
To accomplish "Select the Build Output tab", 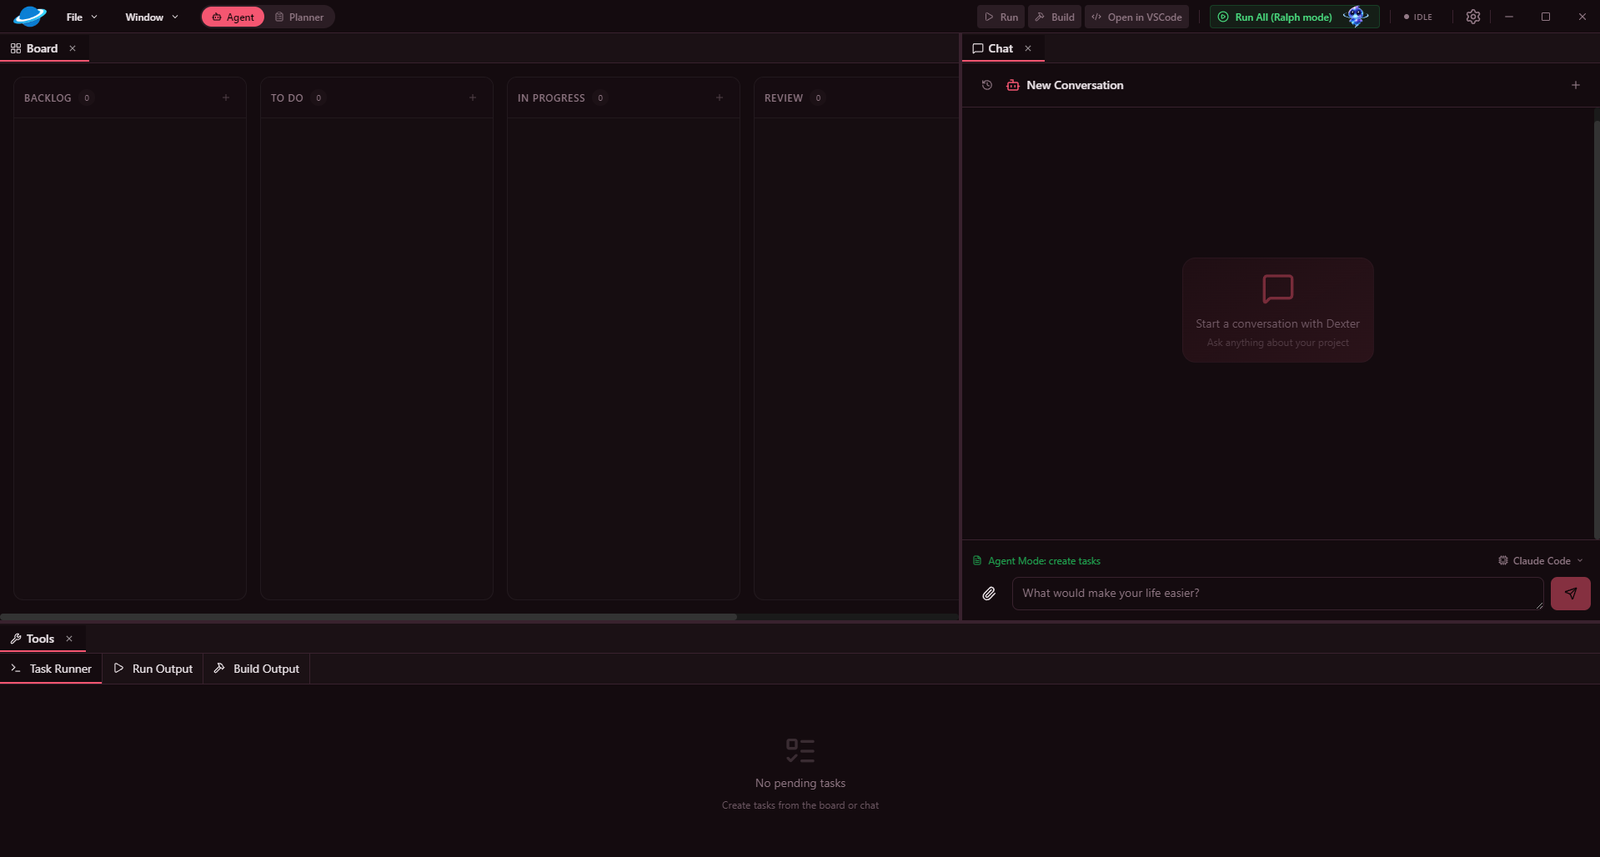I will 257,669.
